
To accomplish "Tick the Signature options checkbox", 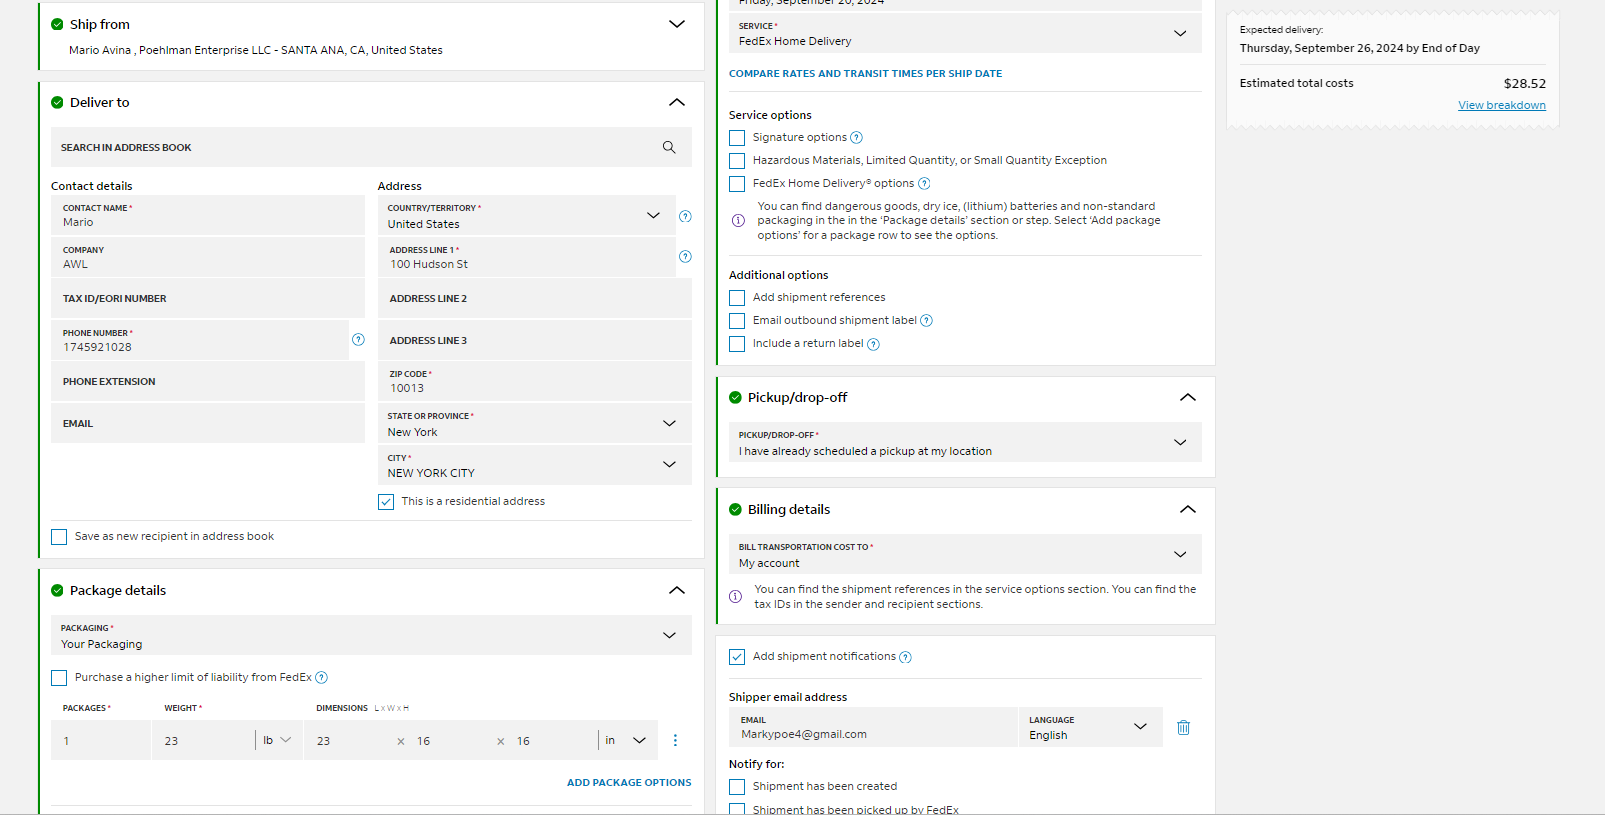I will pyautogui.click(x=737, y=138).
